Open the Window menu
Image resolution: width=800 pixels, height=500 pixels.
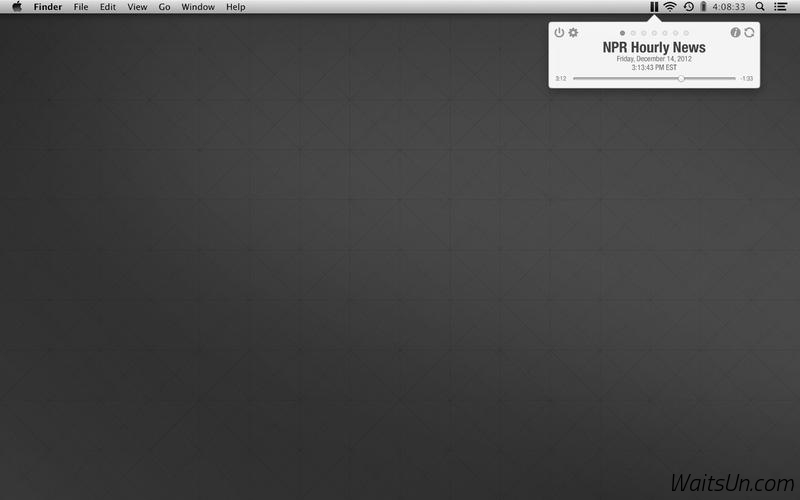pyautogui.click(x=198, y=7)
